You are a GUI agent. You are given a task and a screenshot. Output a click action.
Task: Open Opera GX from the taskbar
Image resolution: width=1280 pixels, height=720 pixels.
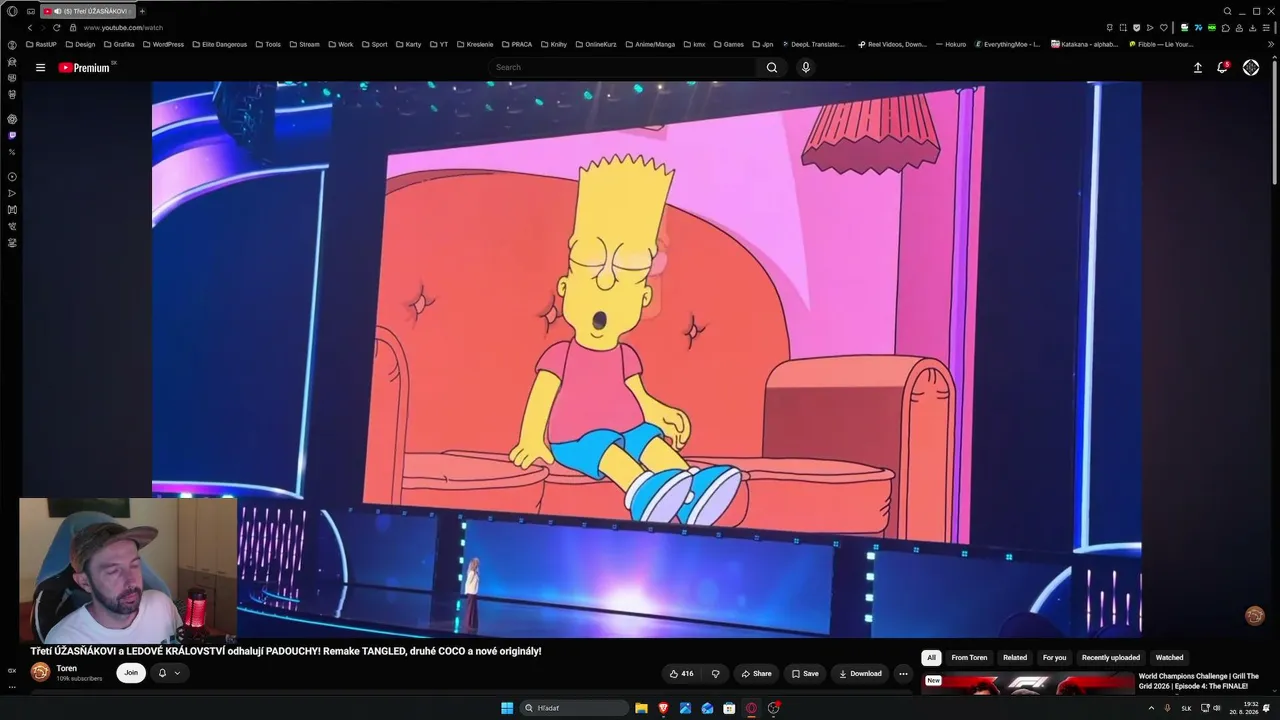(x=751, y=708)
